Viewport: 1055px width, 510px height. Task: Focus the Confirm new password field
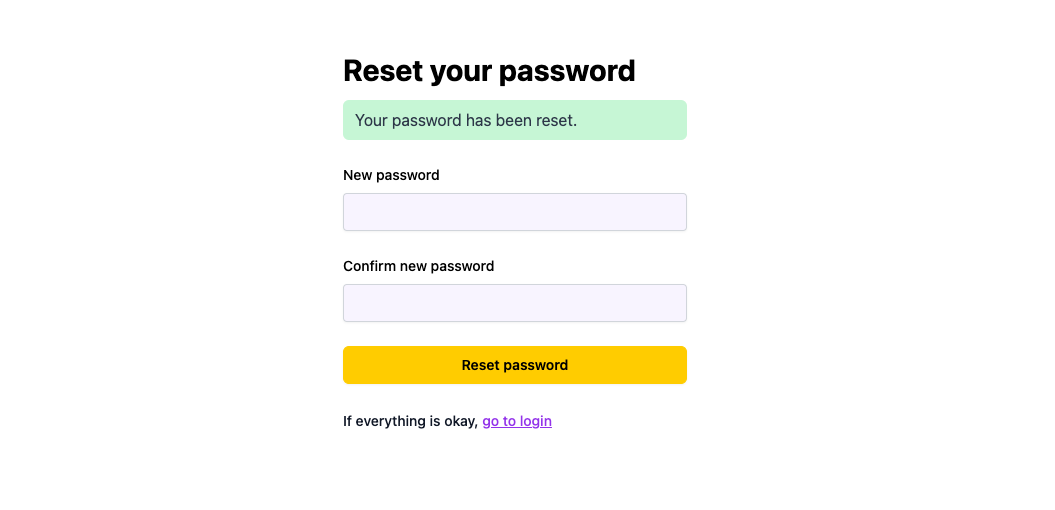coord(514,303)
